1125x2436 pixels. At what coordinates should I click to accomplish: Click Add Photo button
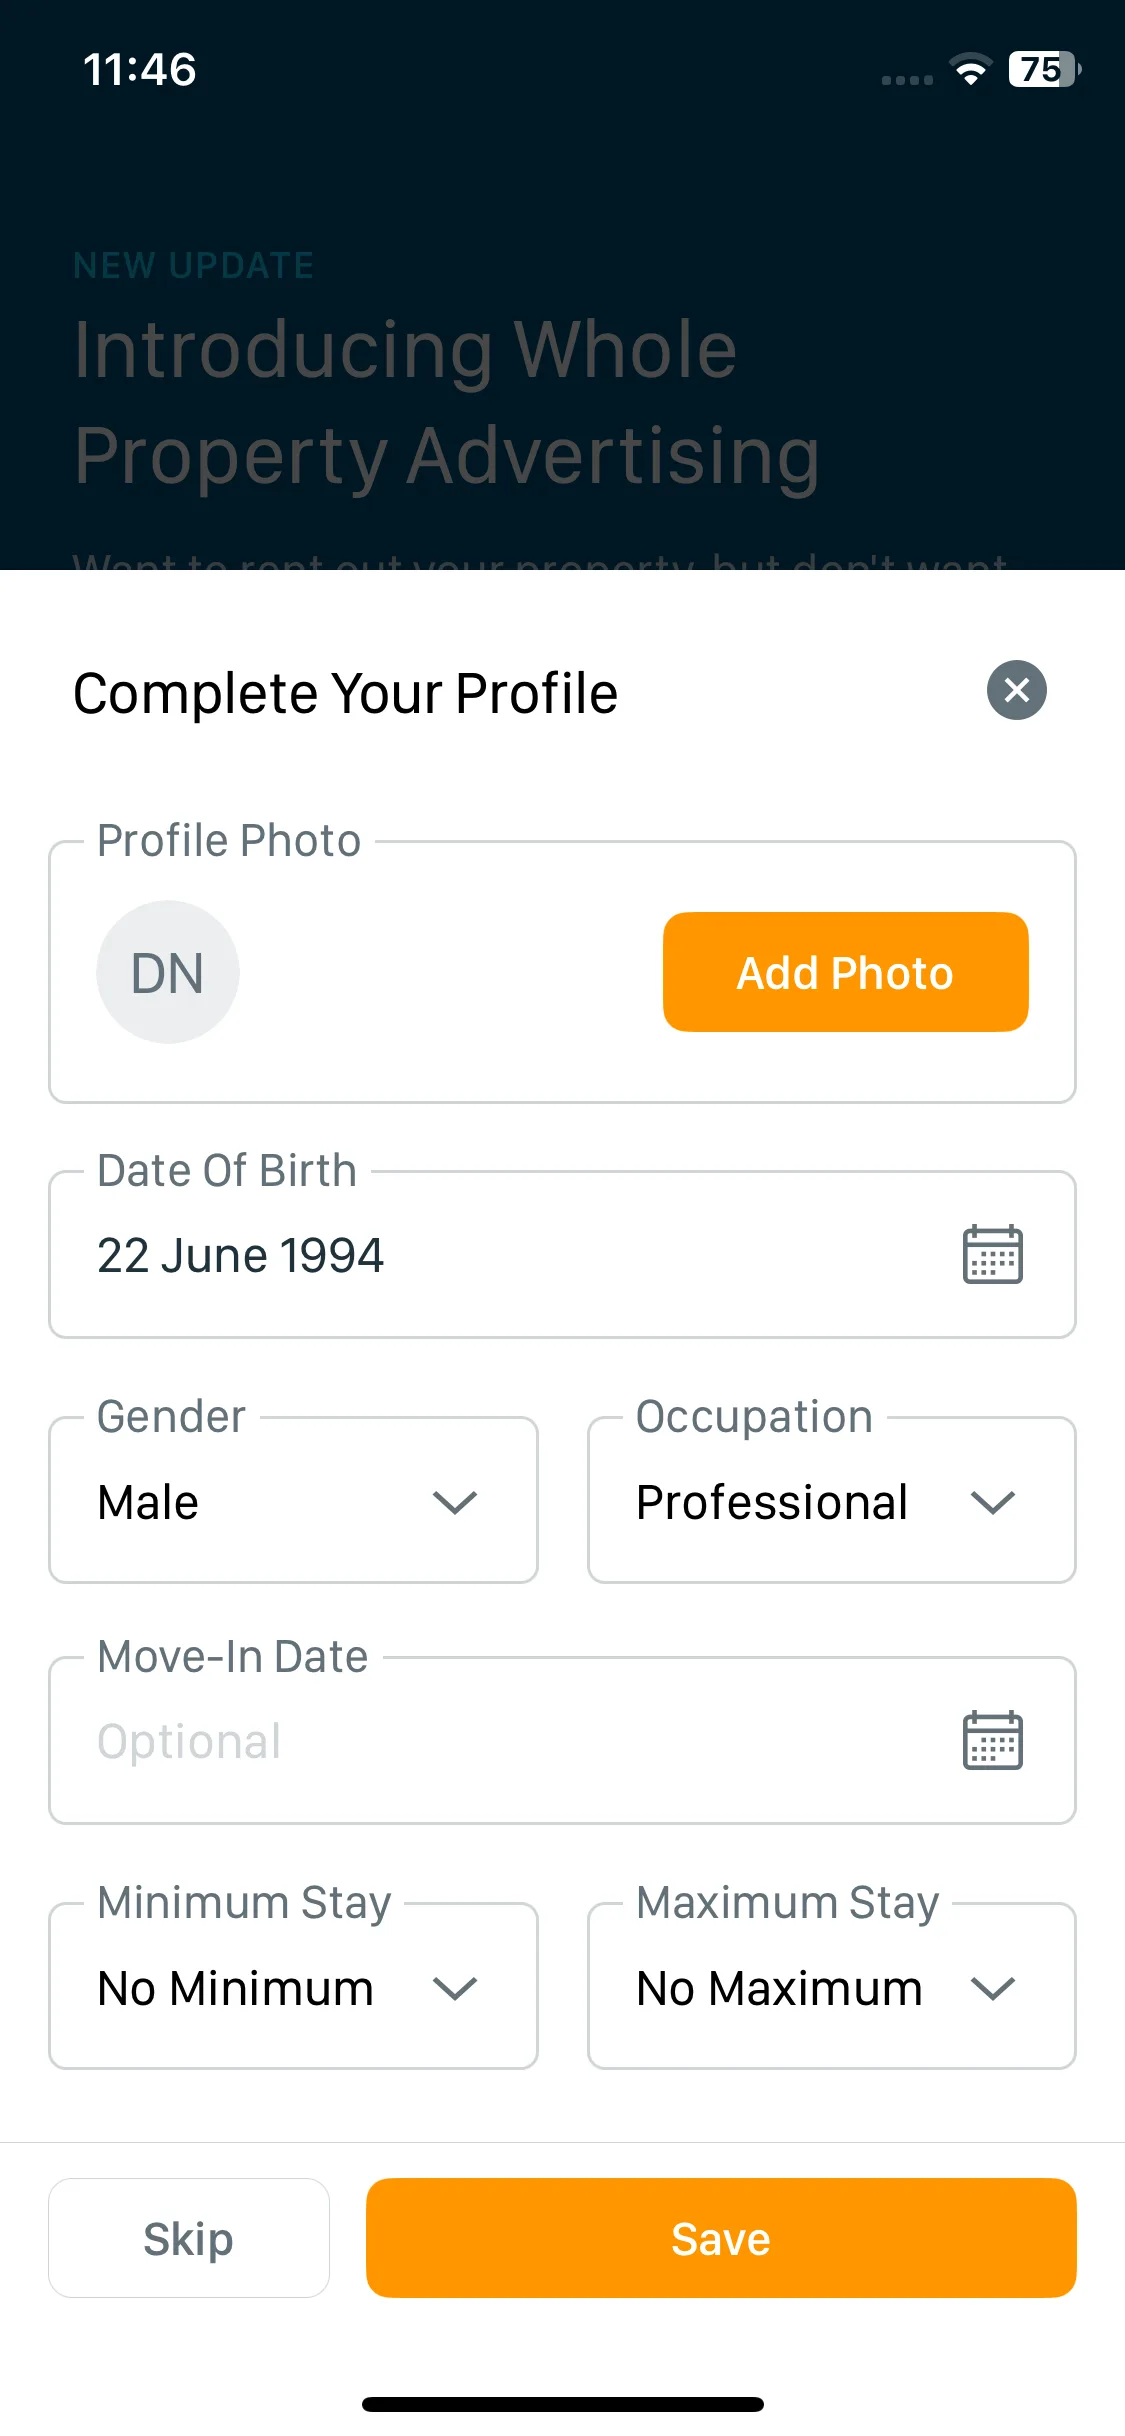click(x=845, y=972)
